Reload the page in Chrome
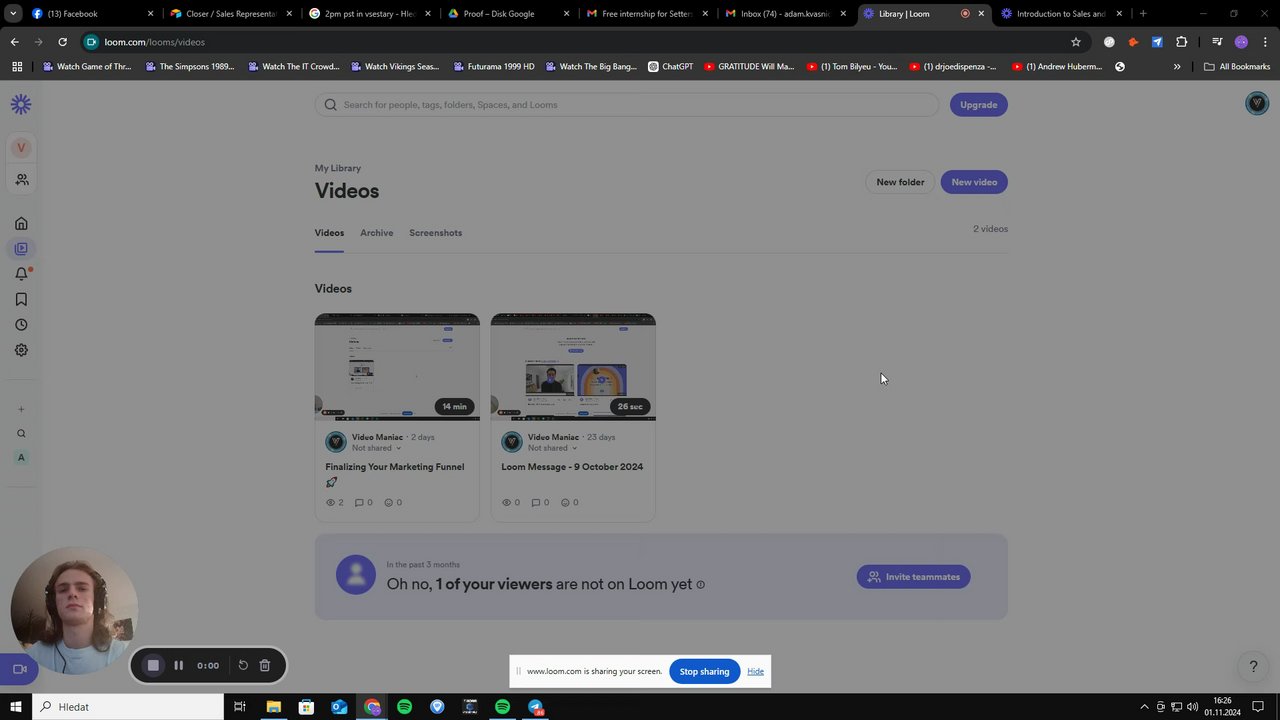This screenshot has height=720, width=1280. pos(62,42)
